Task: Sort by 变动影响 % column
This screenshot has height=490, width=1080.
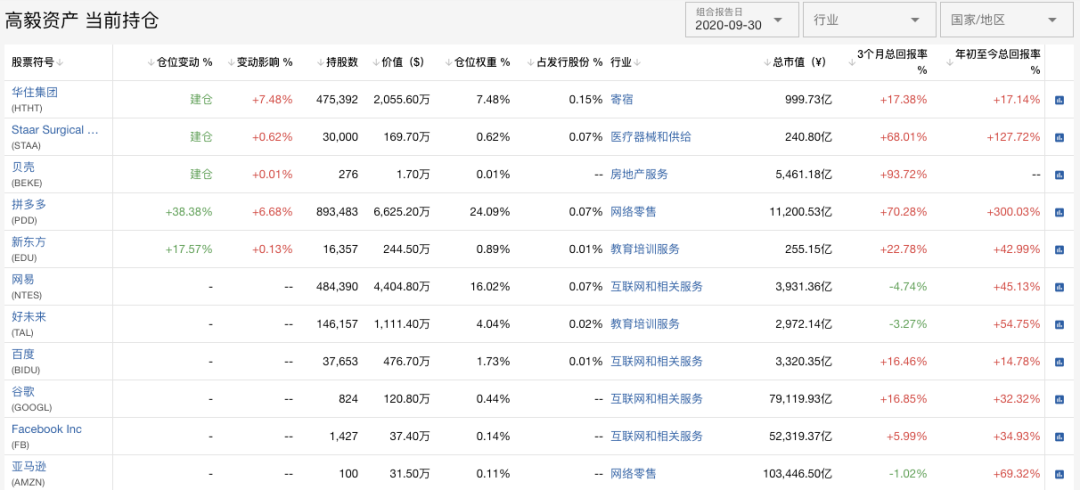Action: [260, 62]
